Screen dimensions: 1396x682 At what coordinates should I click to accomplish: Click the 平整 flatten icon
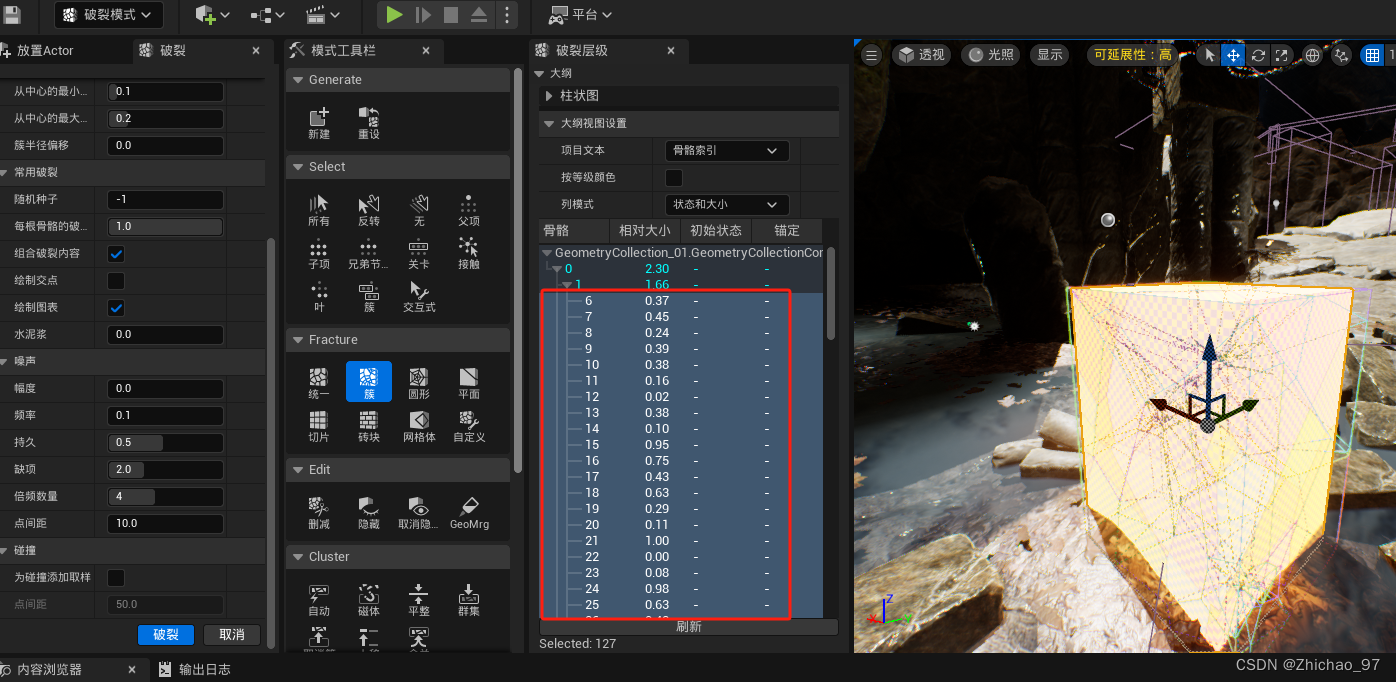coord(419,600)
